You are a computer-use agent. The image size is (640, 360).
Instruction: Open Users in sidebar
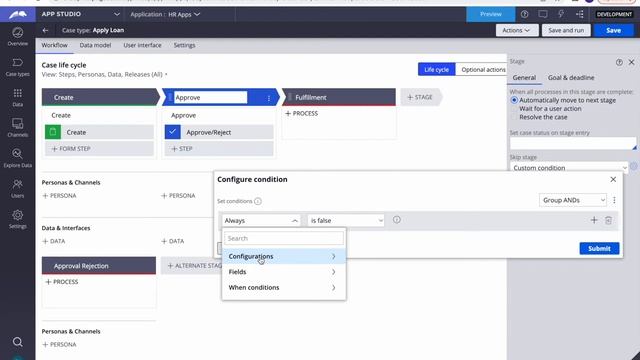18,188
